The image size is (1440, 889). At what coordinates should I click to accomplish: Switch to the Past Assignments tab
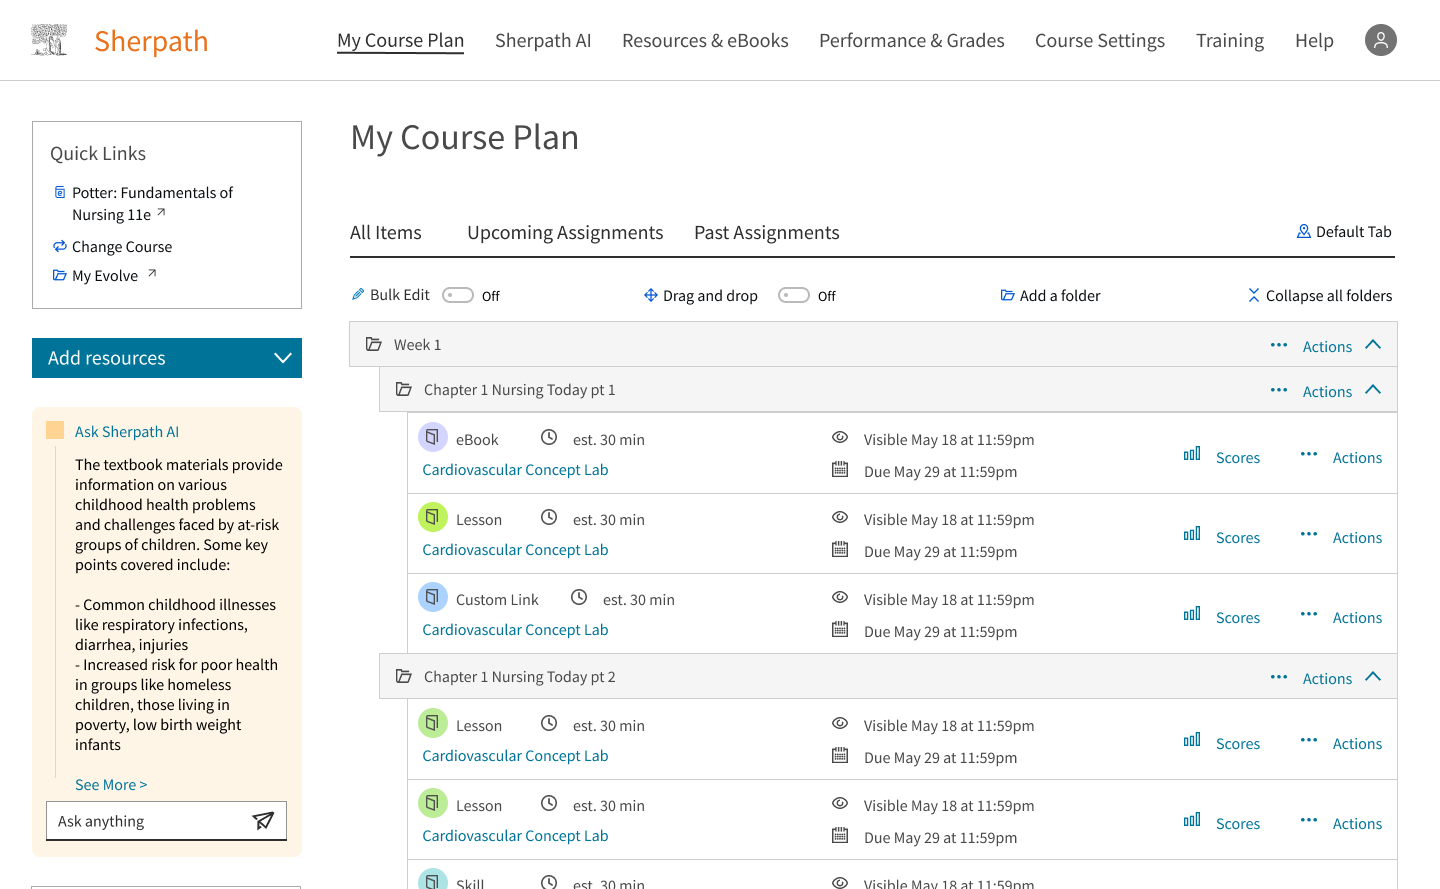pos(767,232)
